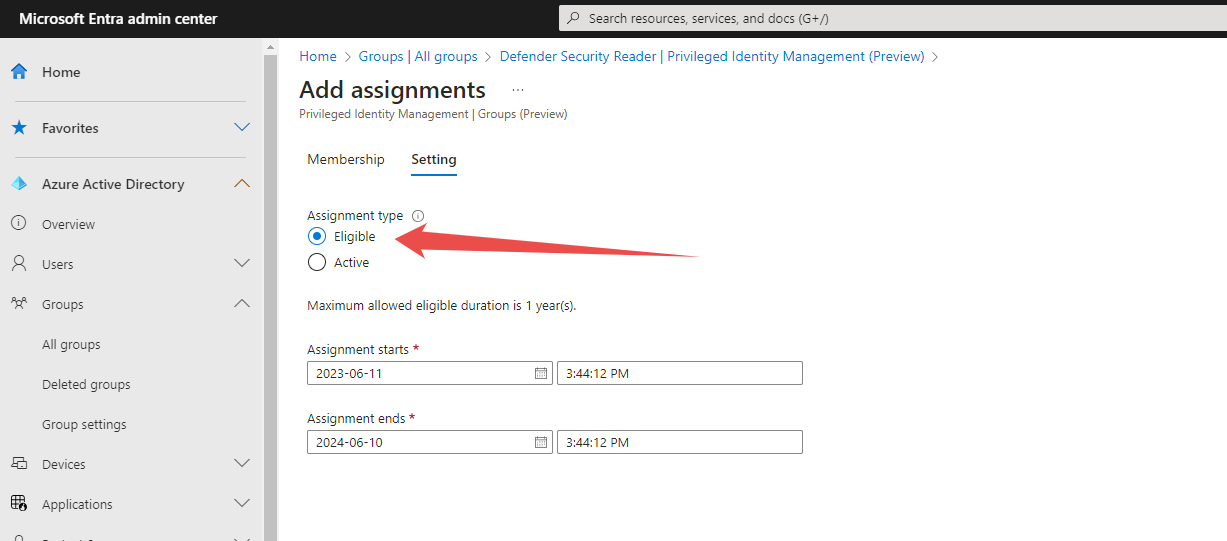Click the Home house icon in sidebar
Image resolution: width=1227 pixels, height=541 pixels.
coord(18,72)
